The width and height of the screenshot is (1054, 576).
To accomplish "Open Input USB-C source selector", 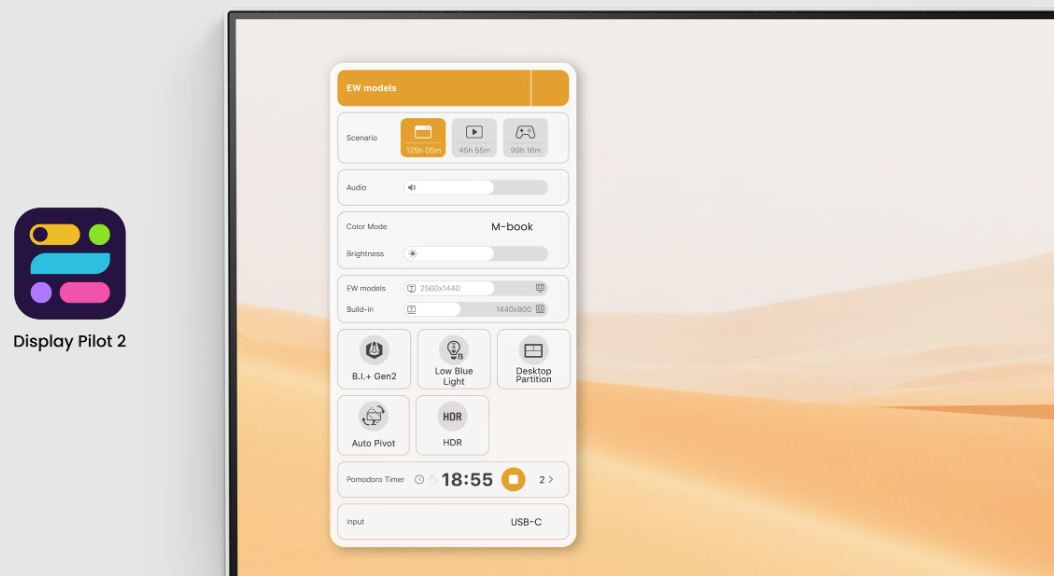I will tap(526, 522).
